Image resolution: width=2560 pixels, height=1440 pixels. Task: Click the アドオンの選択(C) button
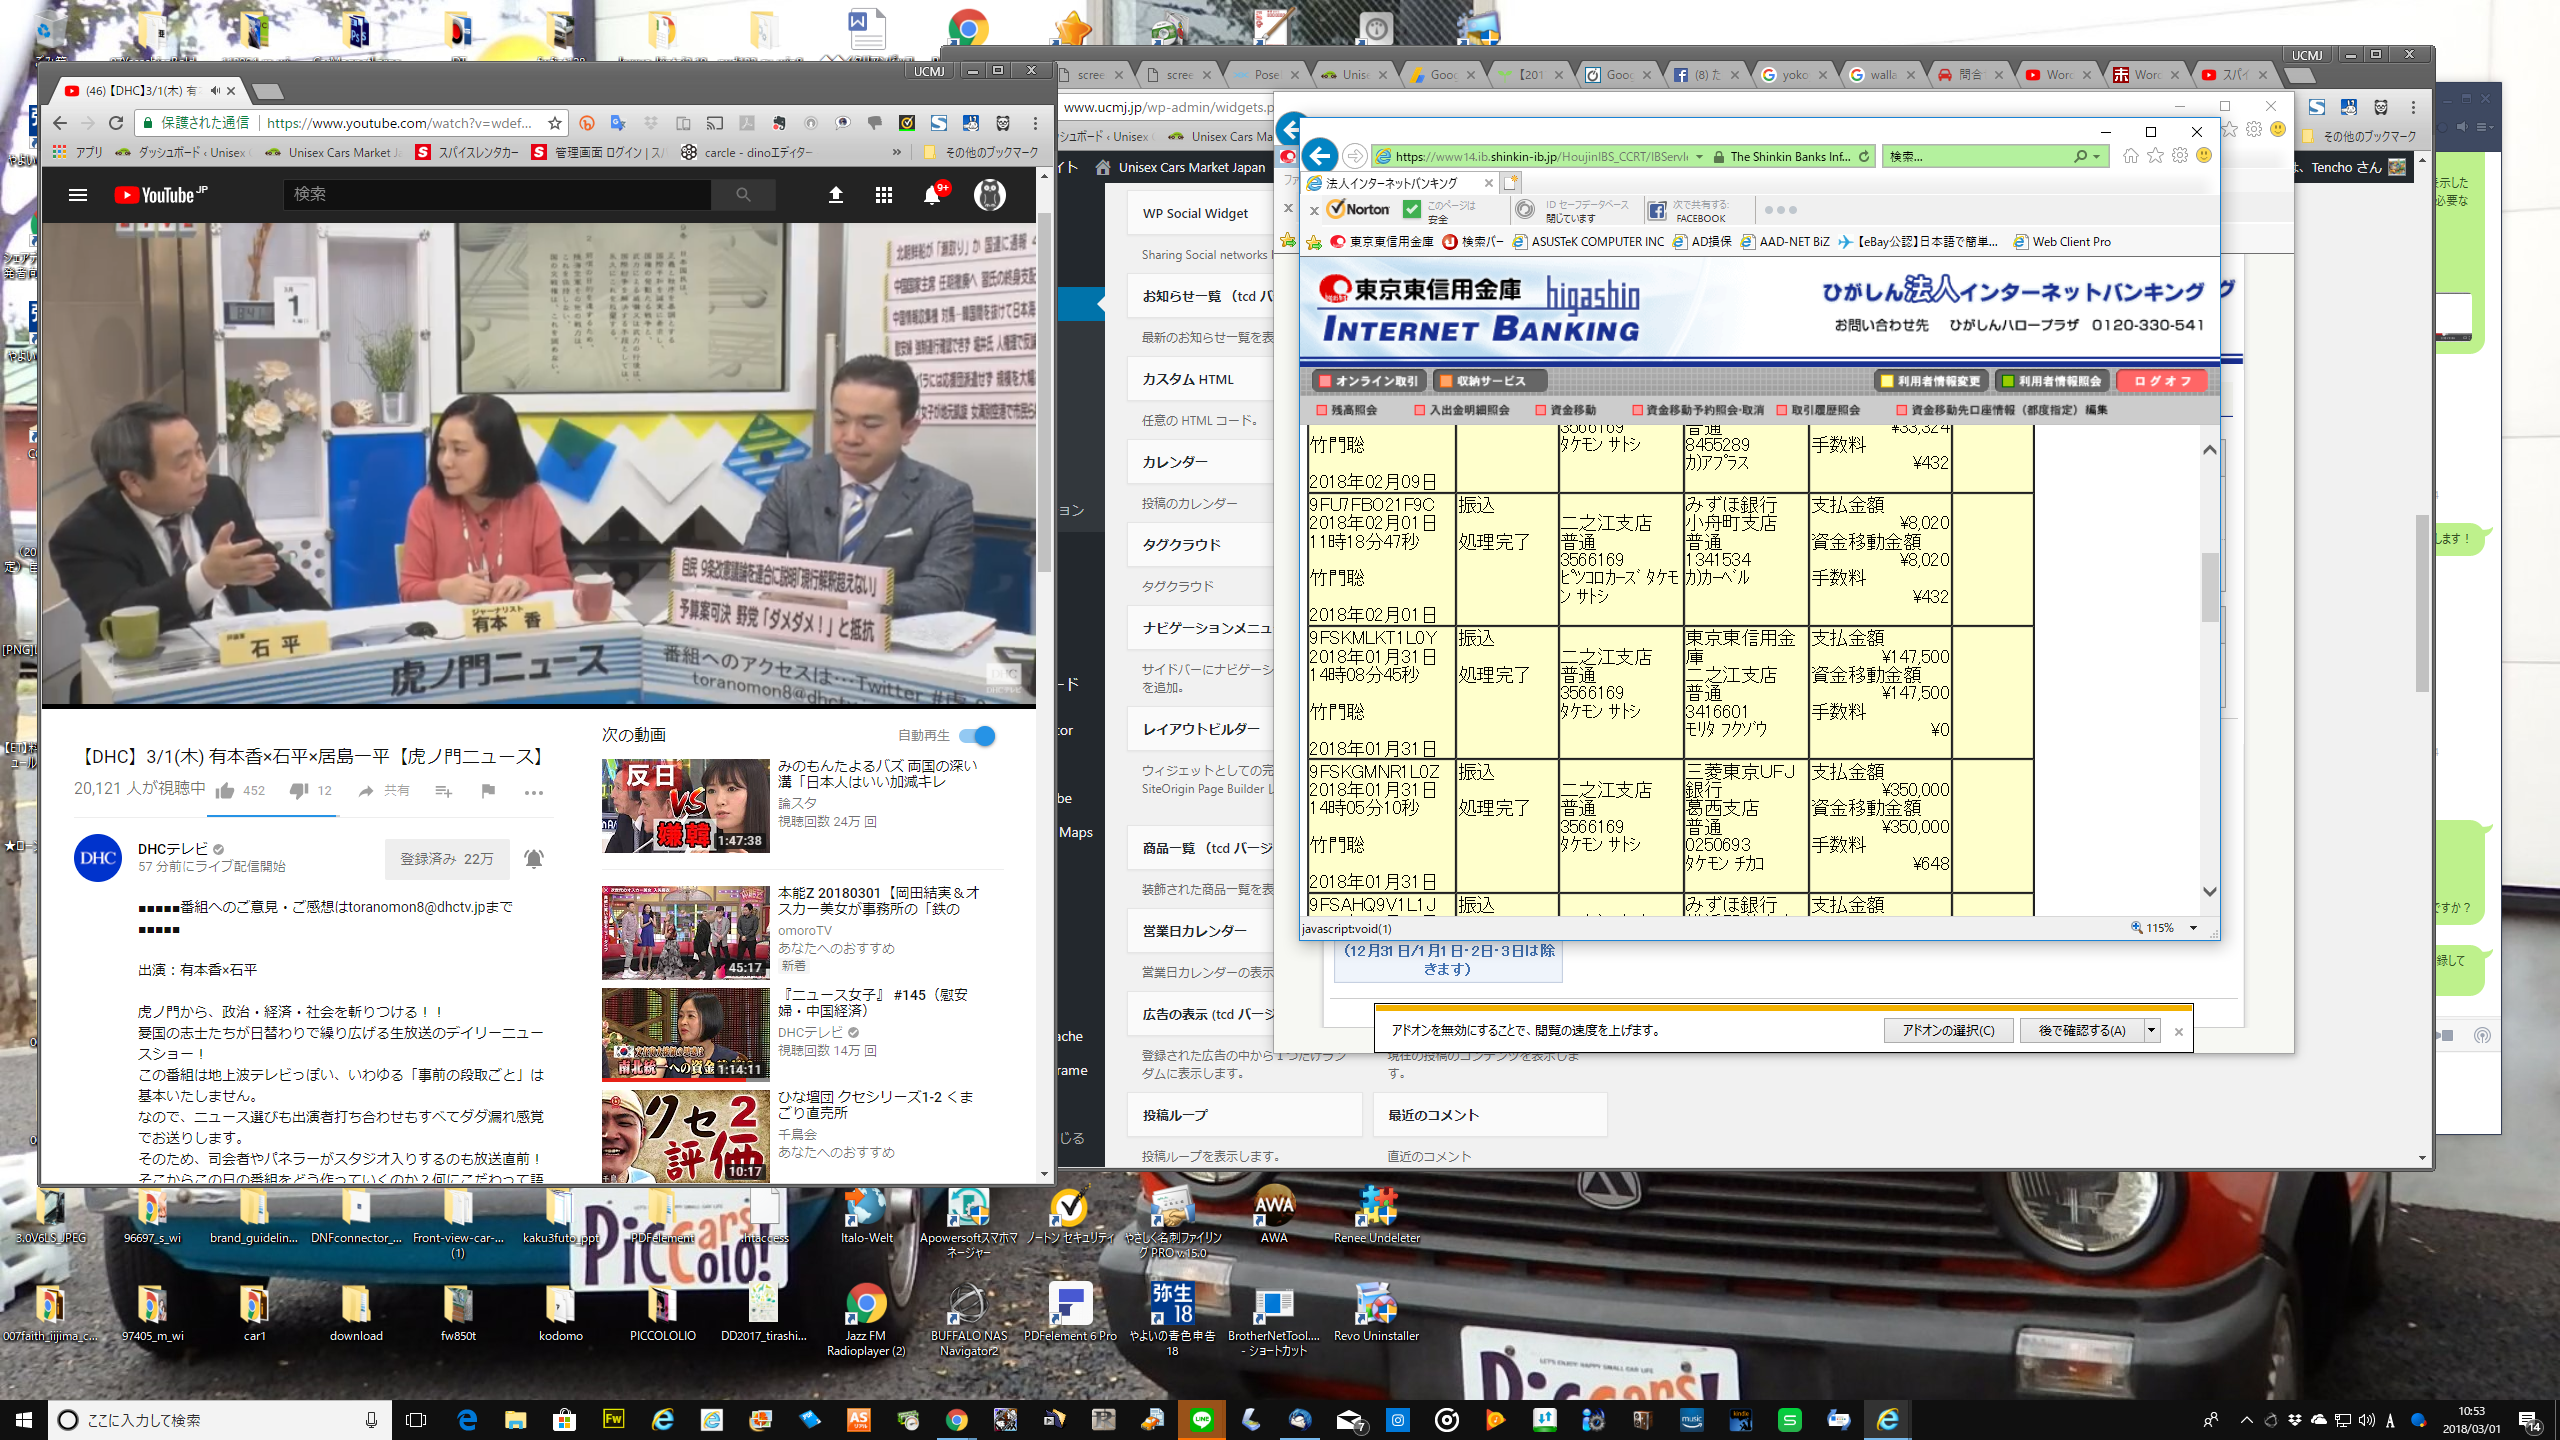tap(1948, 1030)
